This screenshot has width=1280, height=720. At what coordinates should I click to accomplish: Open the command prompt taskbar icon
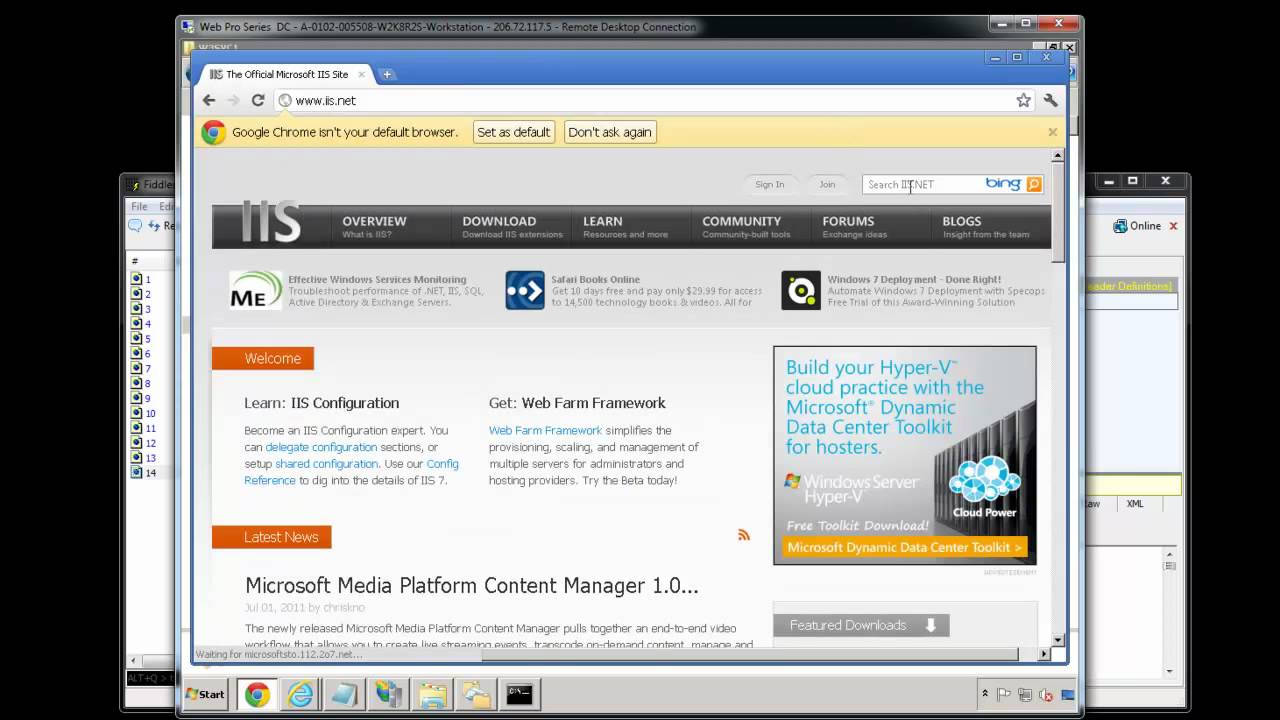click(x=519, y=694)
